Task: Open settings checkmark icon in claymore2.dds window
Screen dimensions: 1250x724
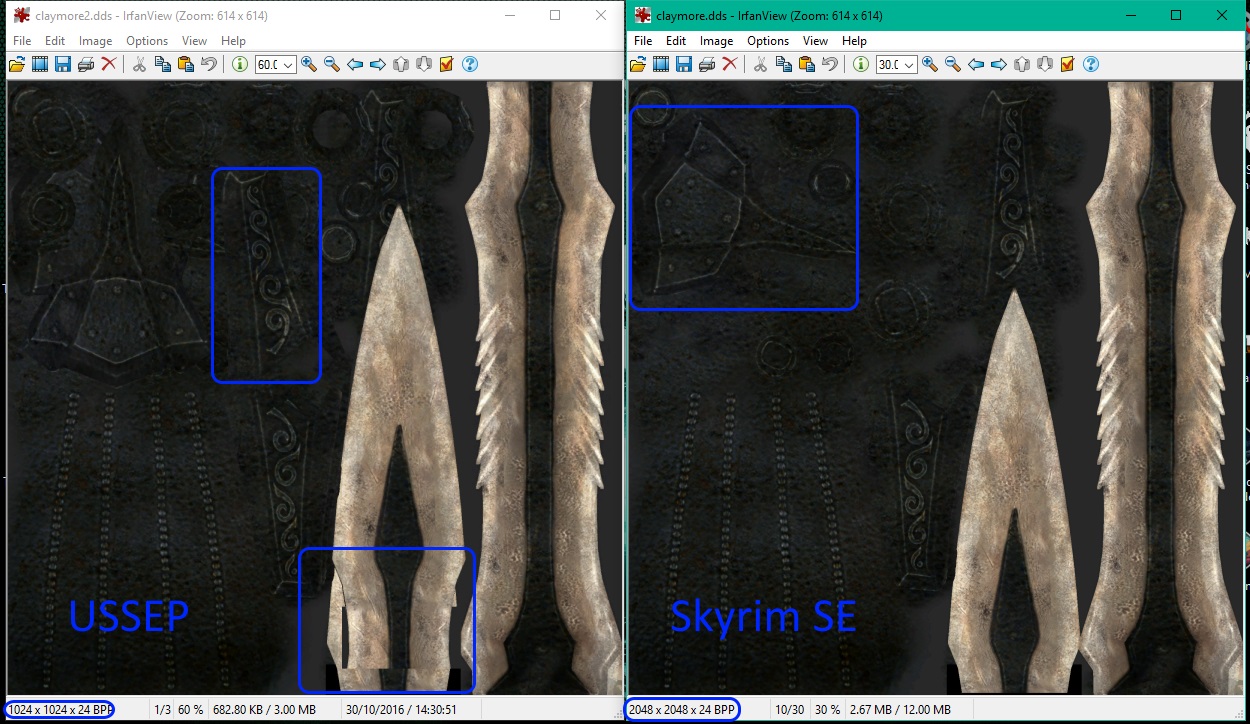Action: pos(447,64)
